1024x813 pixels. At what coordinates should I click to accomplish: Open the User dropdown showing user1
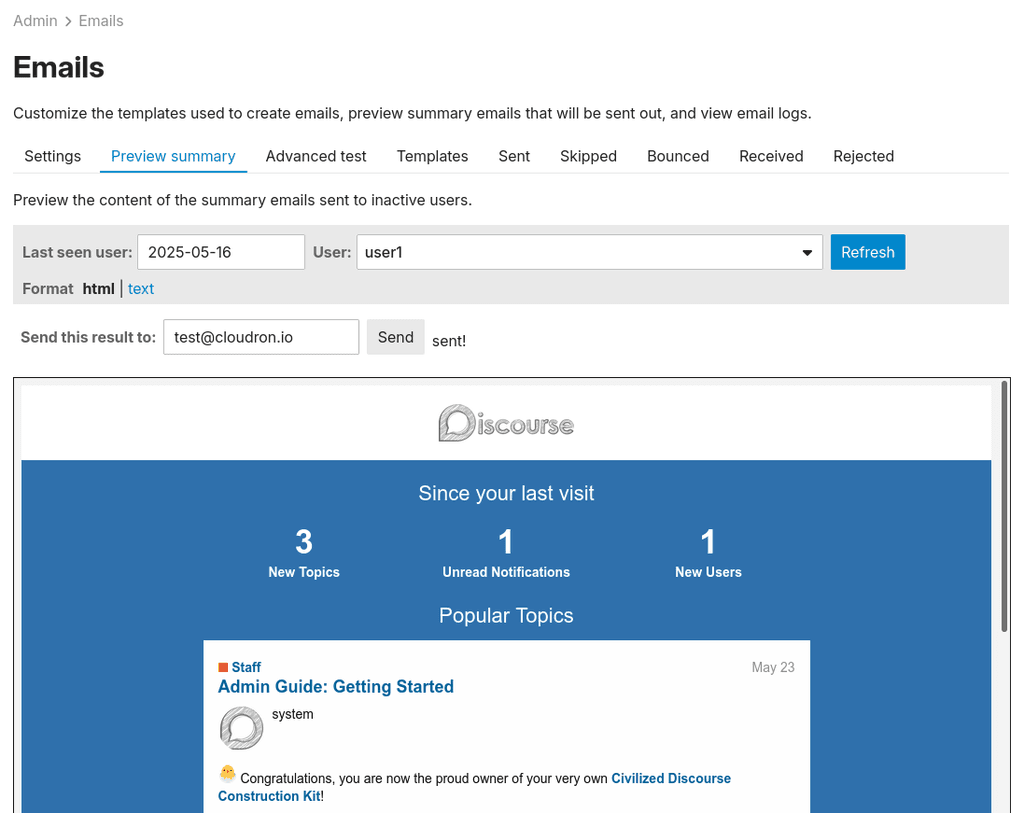(589, 252)
